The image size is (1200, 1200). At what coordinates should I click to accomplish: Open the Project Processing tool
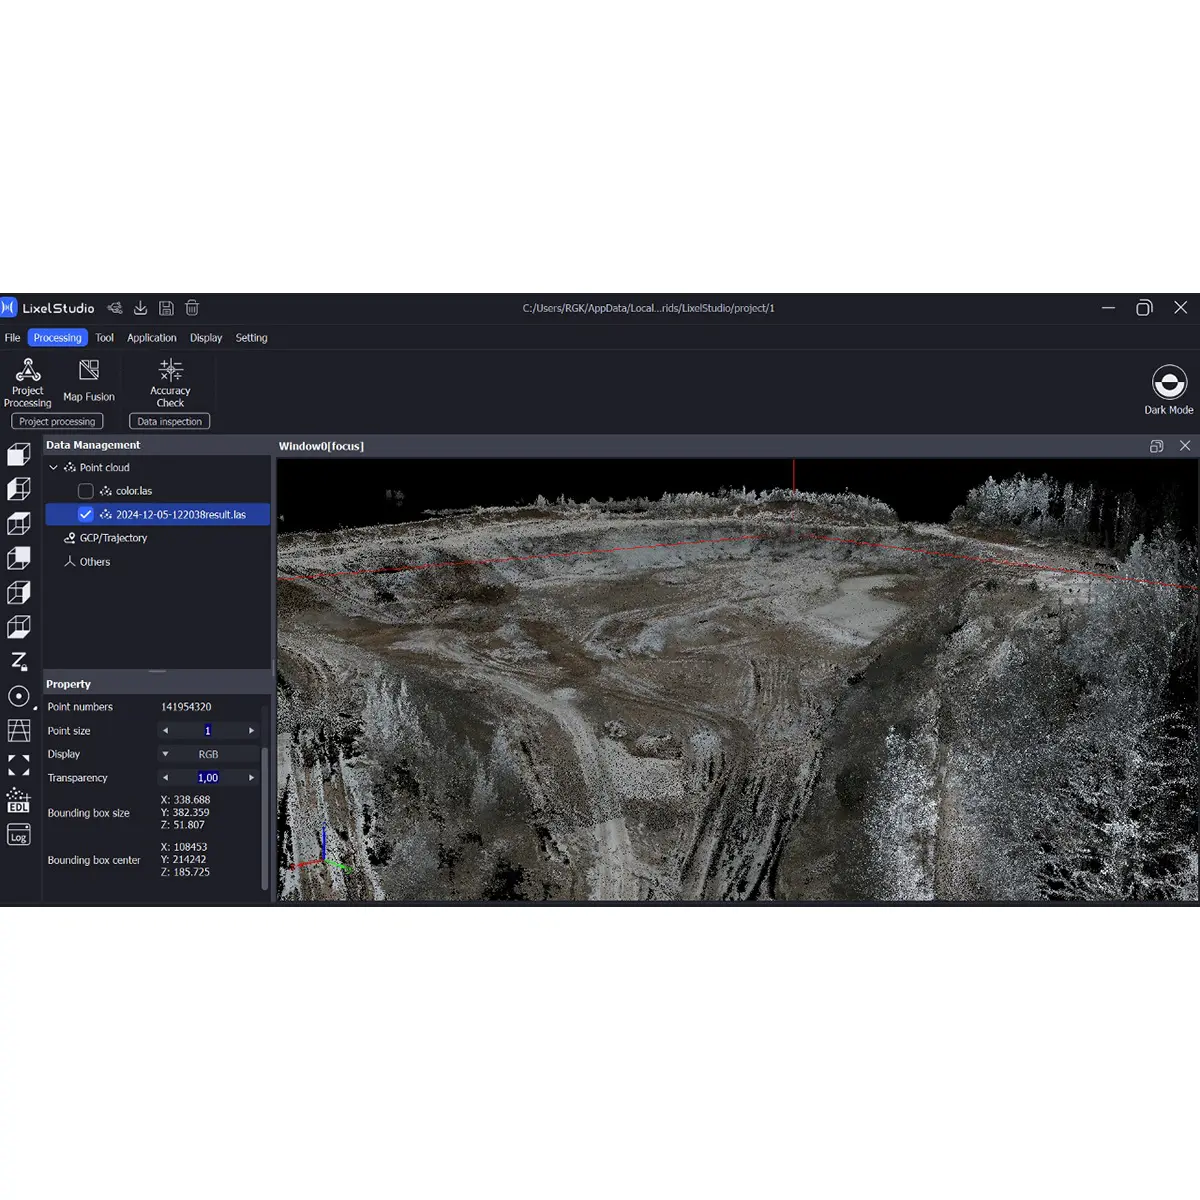point(28,382)
